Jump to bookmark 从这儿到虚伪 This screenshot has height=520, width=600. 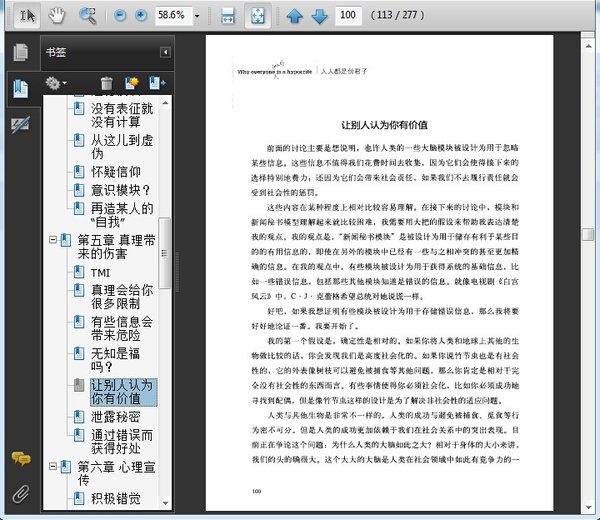[x=122, y=147]
